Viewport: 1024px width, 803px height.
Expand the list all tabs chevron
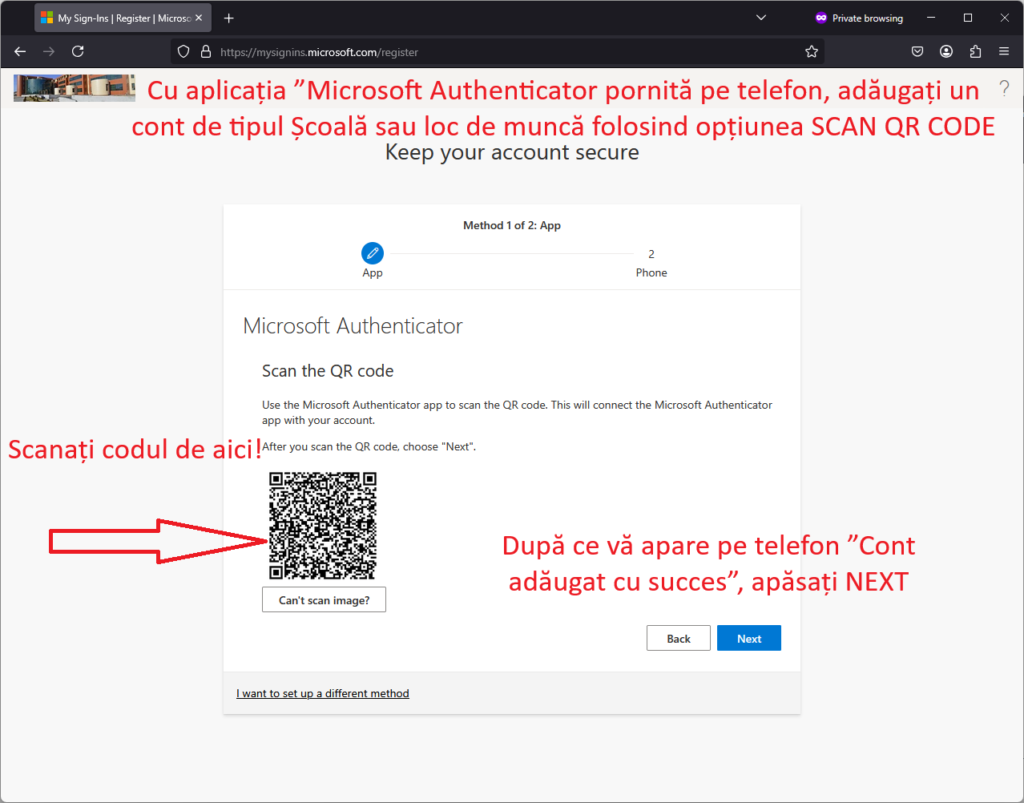tap(761, 18)
